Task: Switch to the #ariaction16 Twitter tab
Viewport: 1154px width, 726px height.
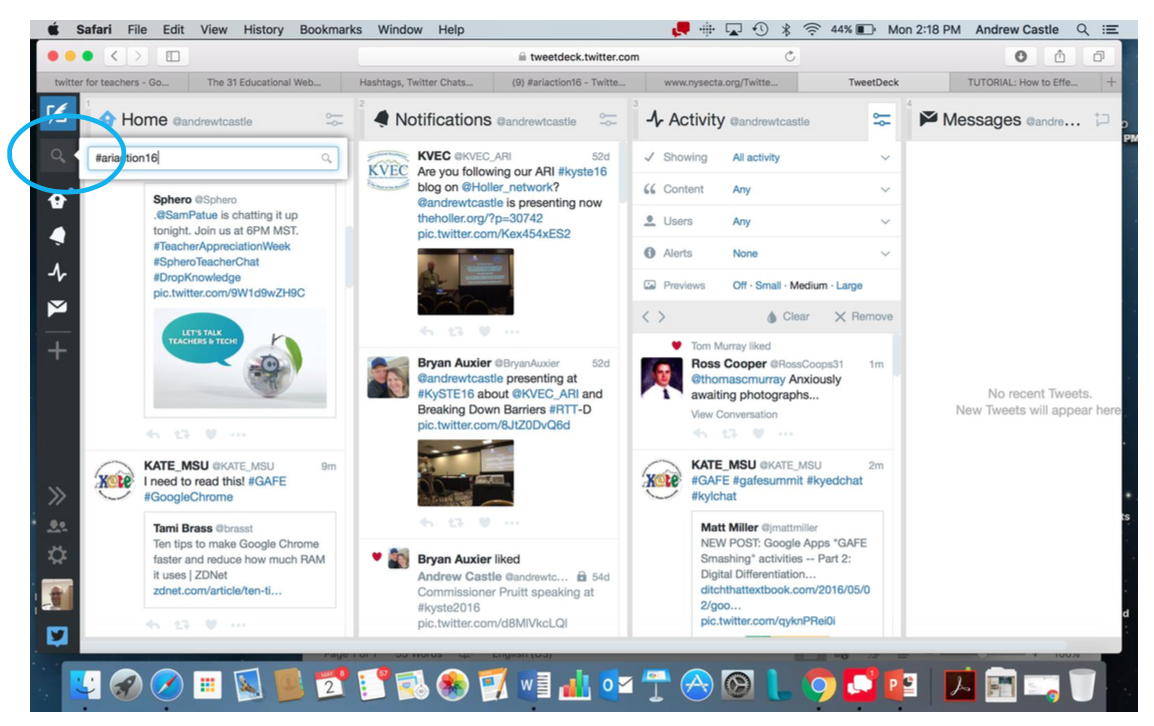Action: point(568,82)
